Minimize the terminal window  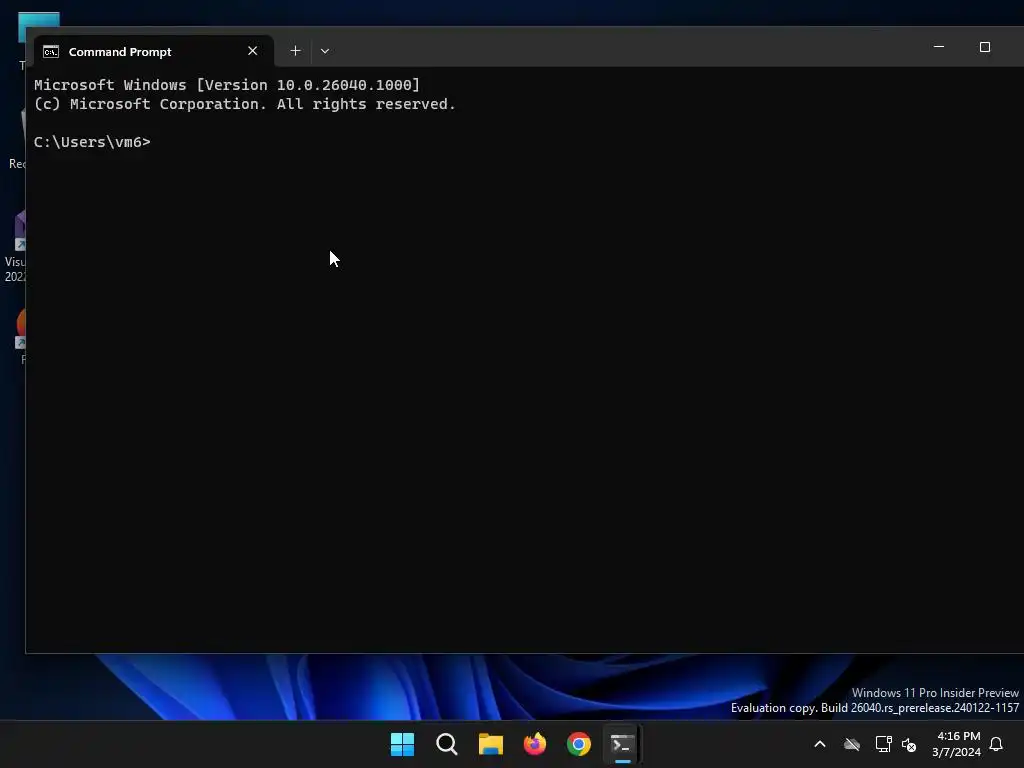[939, 47]
